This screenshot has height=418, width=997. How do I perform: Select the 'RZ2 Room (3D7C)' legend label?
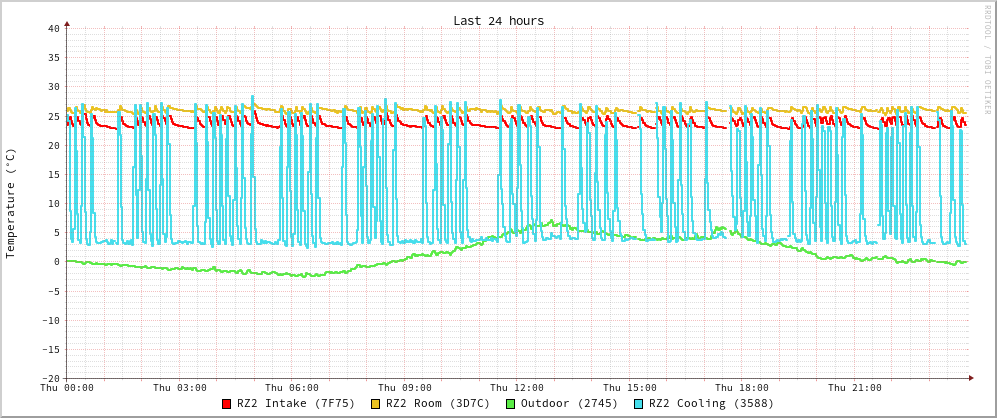point(438,403)
